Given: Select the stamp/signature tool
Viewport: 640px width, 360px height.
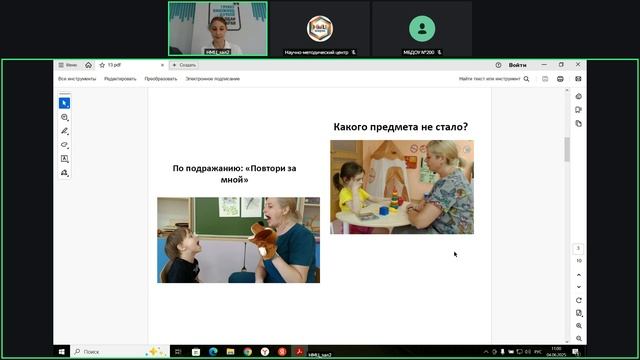Looking at the screenshot, I should [64, 173].
